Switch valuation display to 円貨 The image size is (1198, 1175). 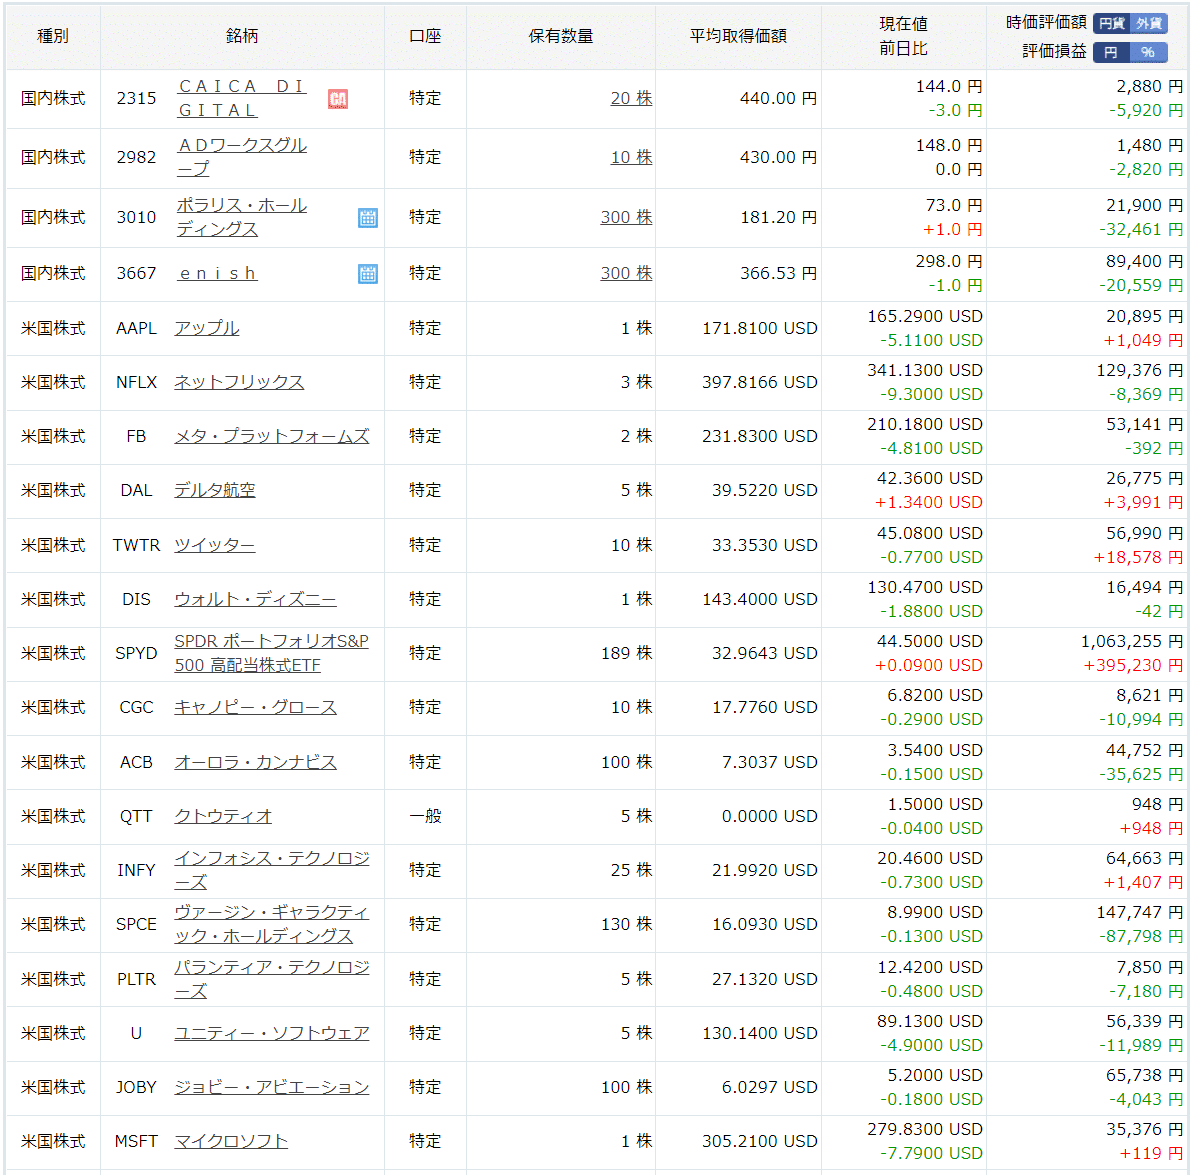coord(1112,23)
